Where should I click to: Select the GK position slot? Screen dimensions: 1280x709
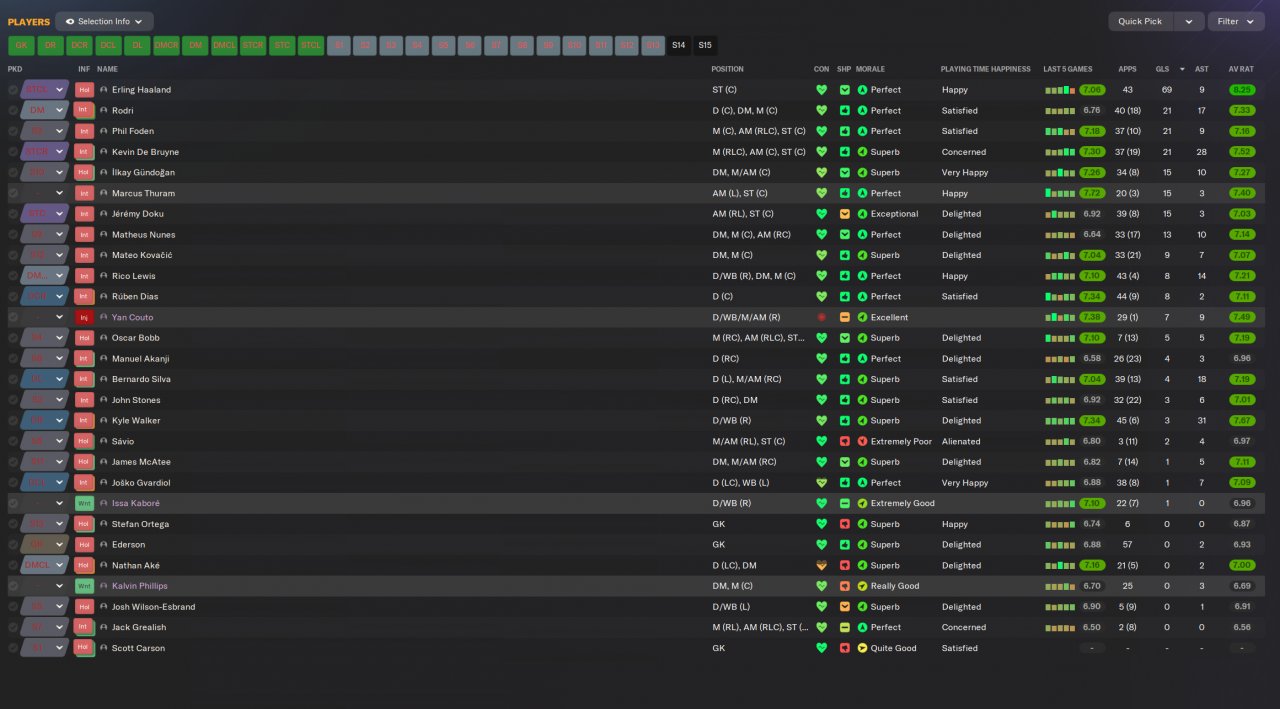[x=21, y=45]
